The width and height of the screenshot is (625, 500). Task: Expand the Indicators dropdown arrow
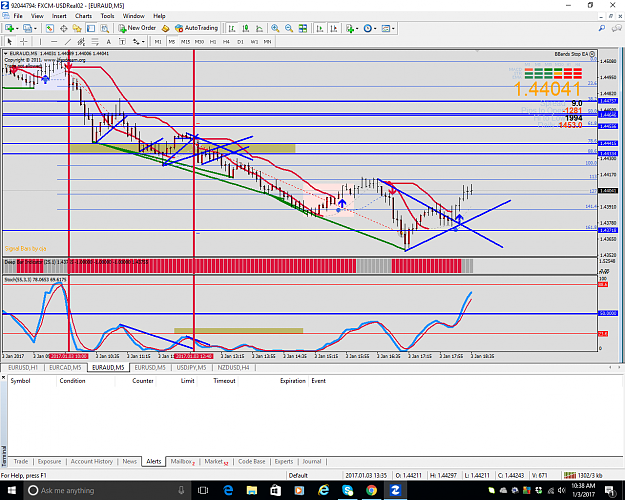357,29
